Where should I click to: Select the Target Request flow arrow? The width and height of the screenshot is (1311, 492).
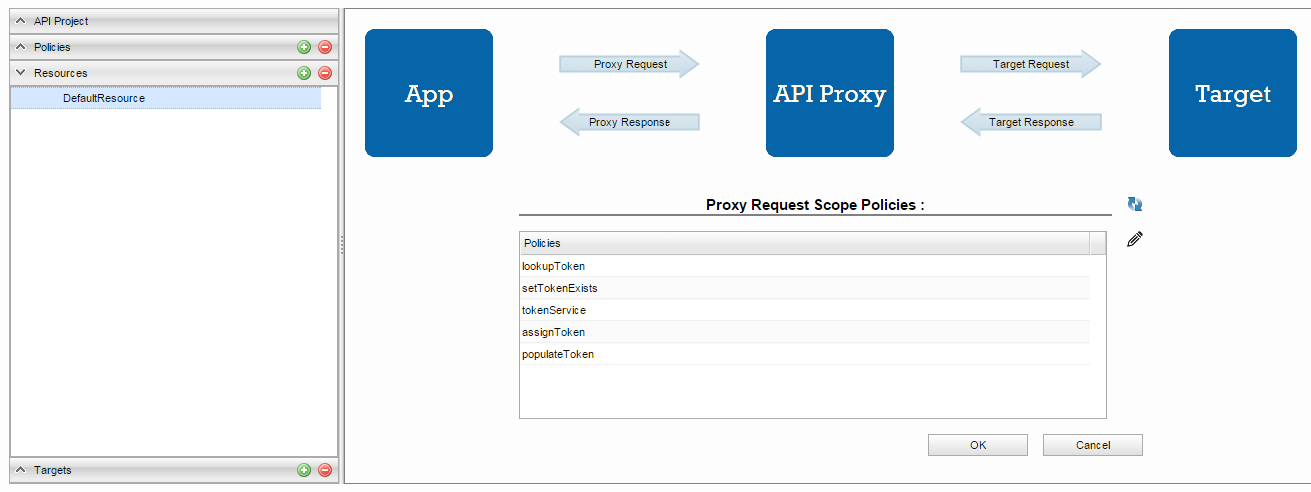tap(1031, 64)
